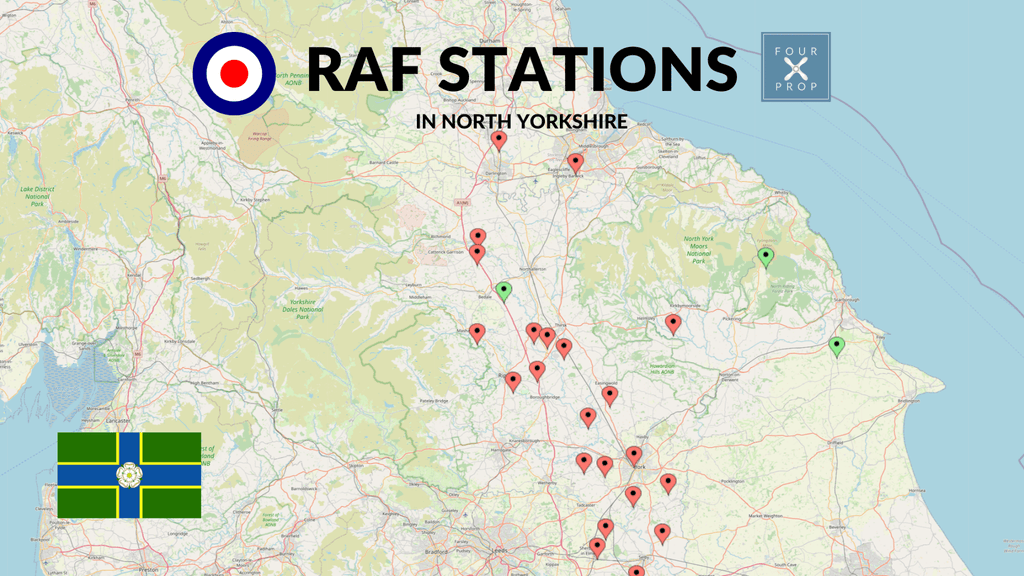Click the RAF roundel logo
The height and width of the screenshot is (576, 1024).
pyautogui.click(x=235, y=72)
